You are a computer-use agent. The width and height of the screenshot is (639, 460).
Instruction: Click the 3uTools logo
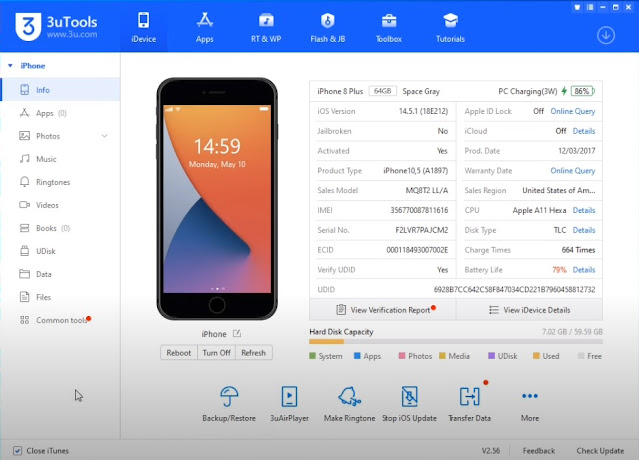56,27
